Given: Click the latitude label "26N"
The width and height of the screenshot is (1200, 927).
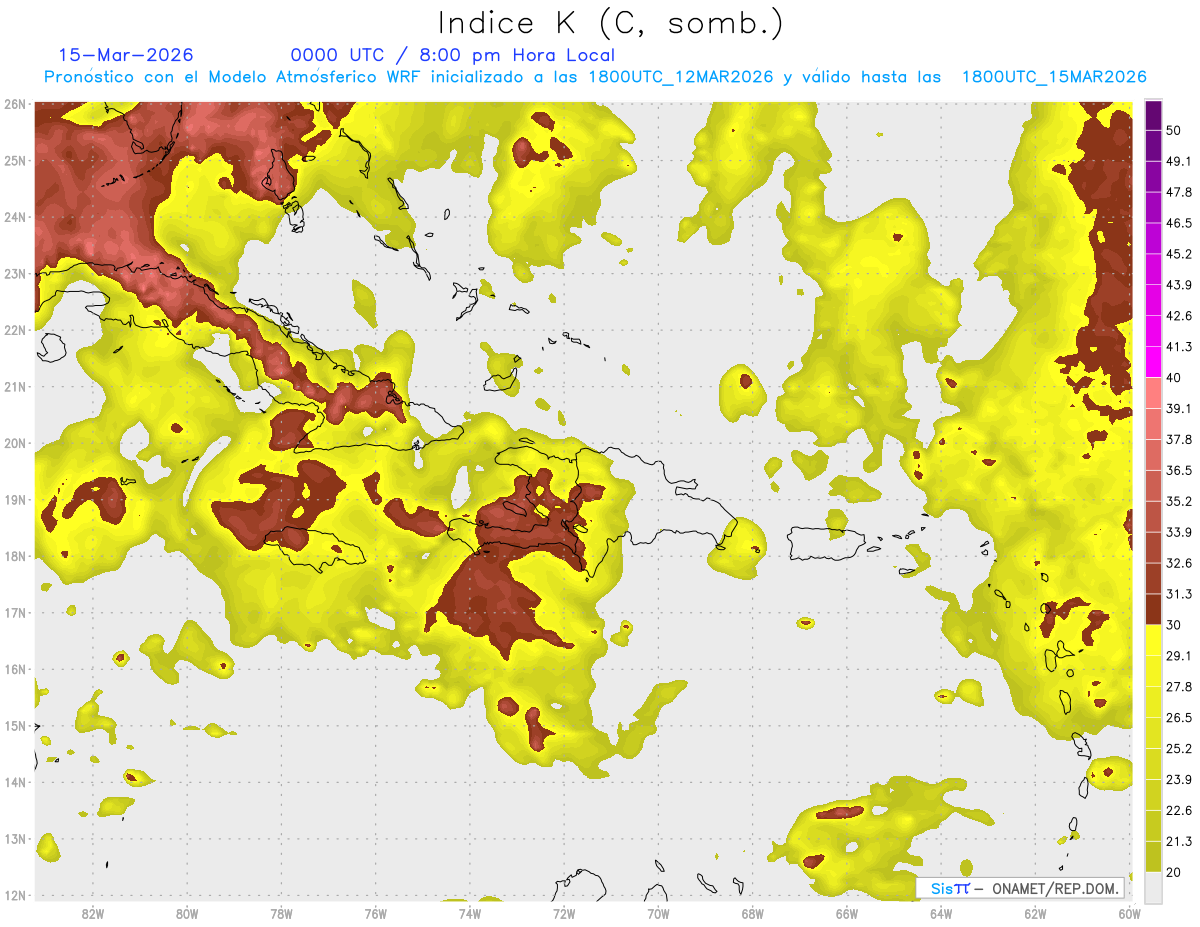Looking at the screenshot, I should tap(15, 104).
